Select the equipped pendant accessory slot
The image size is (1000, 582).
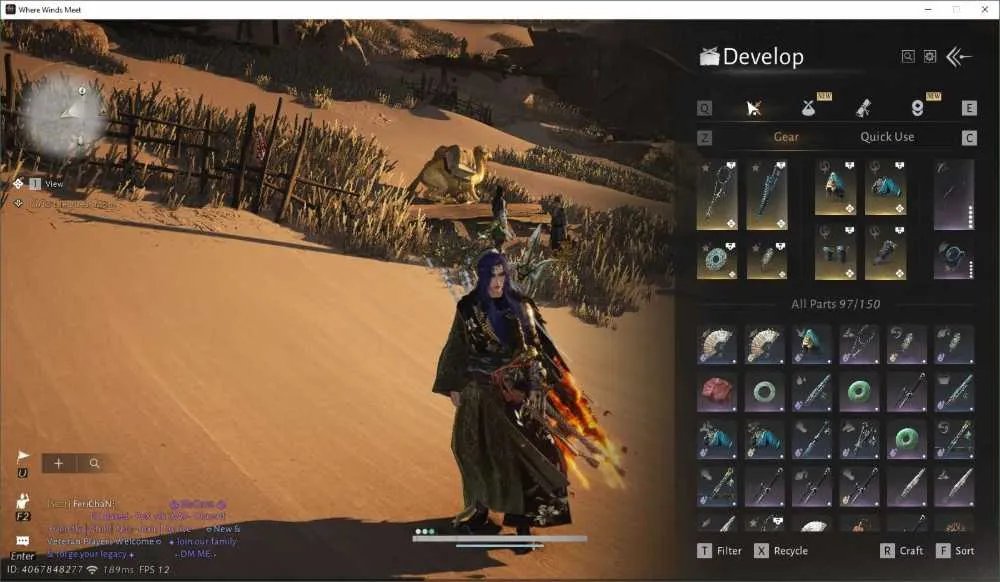pos(767,259)
